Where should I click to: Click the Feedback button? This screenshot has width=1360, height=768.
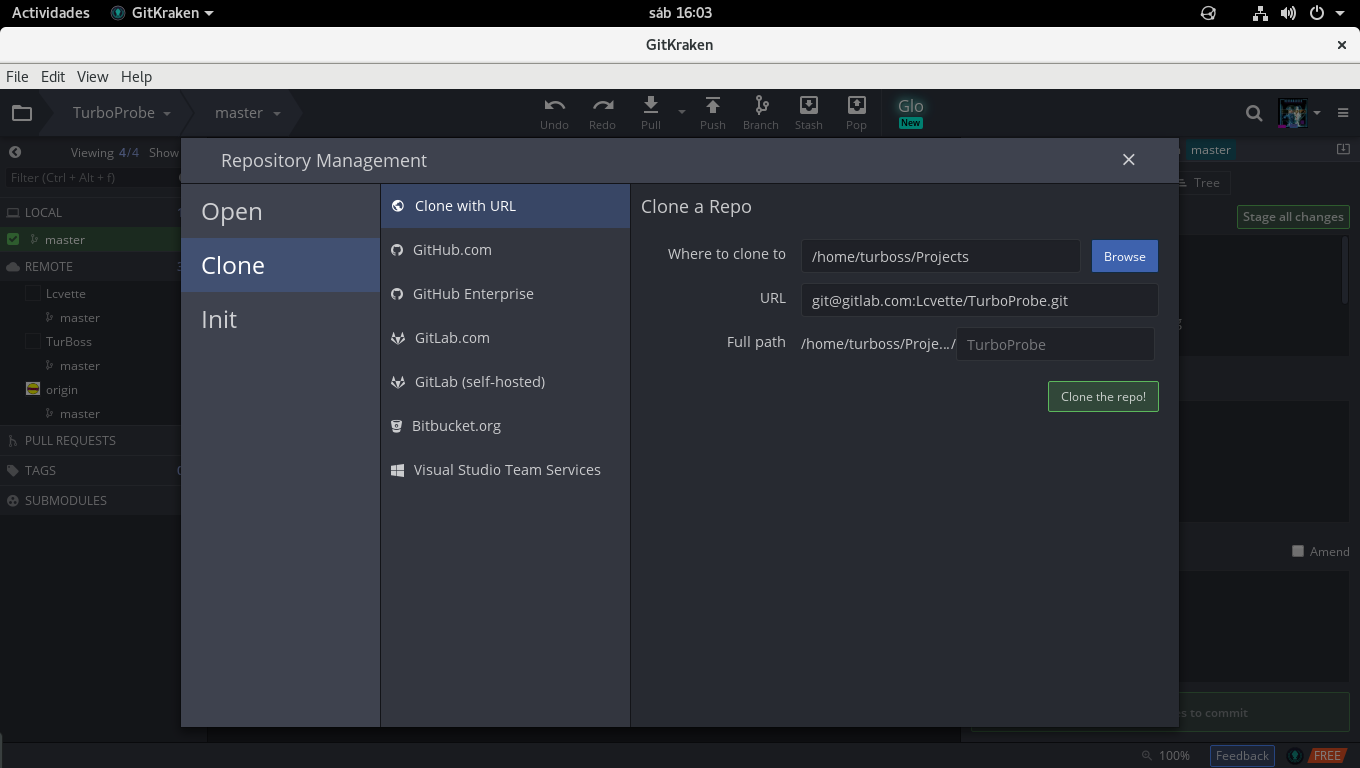1242,756
